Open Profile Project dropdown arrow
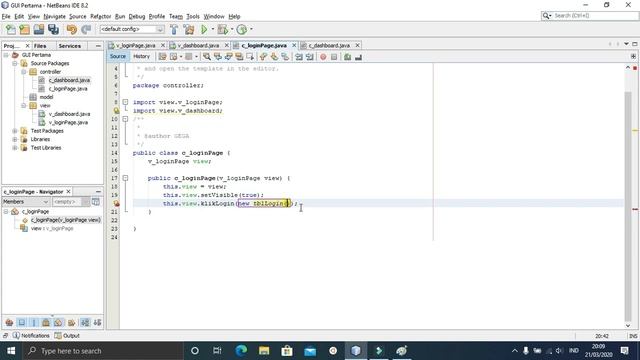This screenshot has width=640, height=360. 251,29
